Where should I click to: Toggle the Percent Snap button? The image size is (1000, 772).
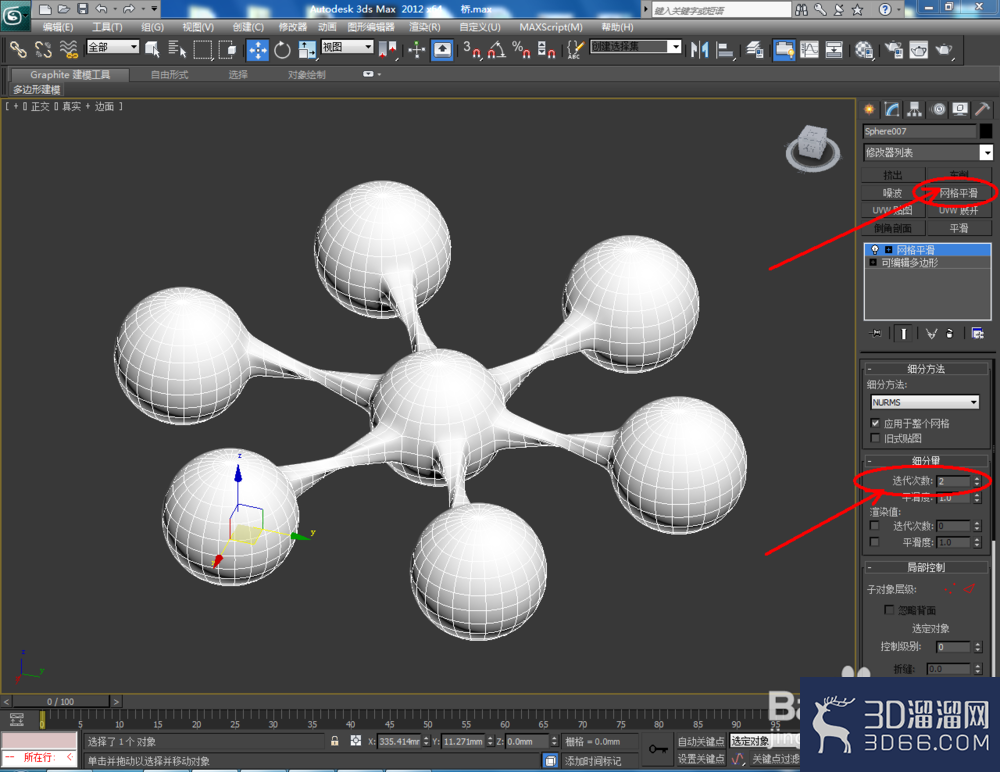521,50
